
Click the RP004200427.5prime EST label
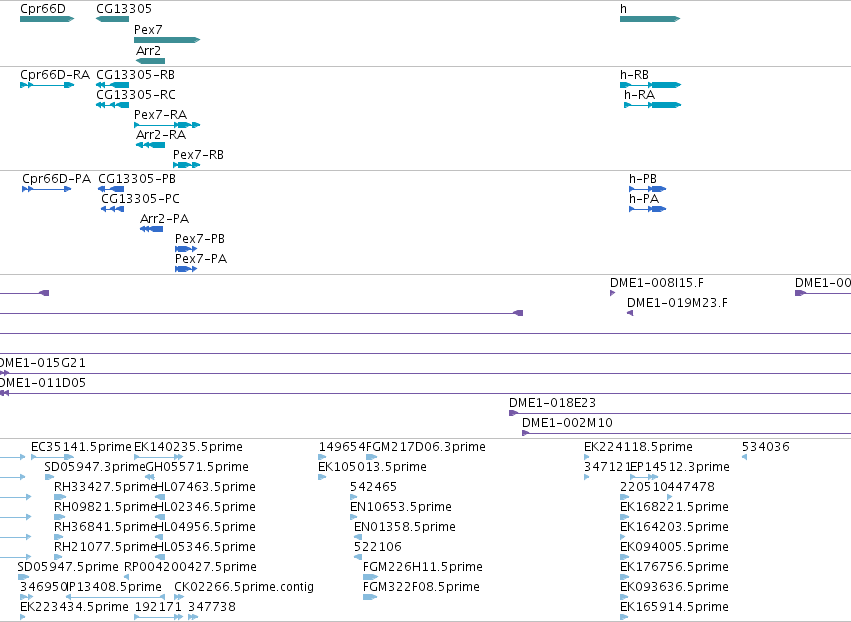pos(190,567)
